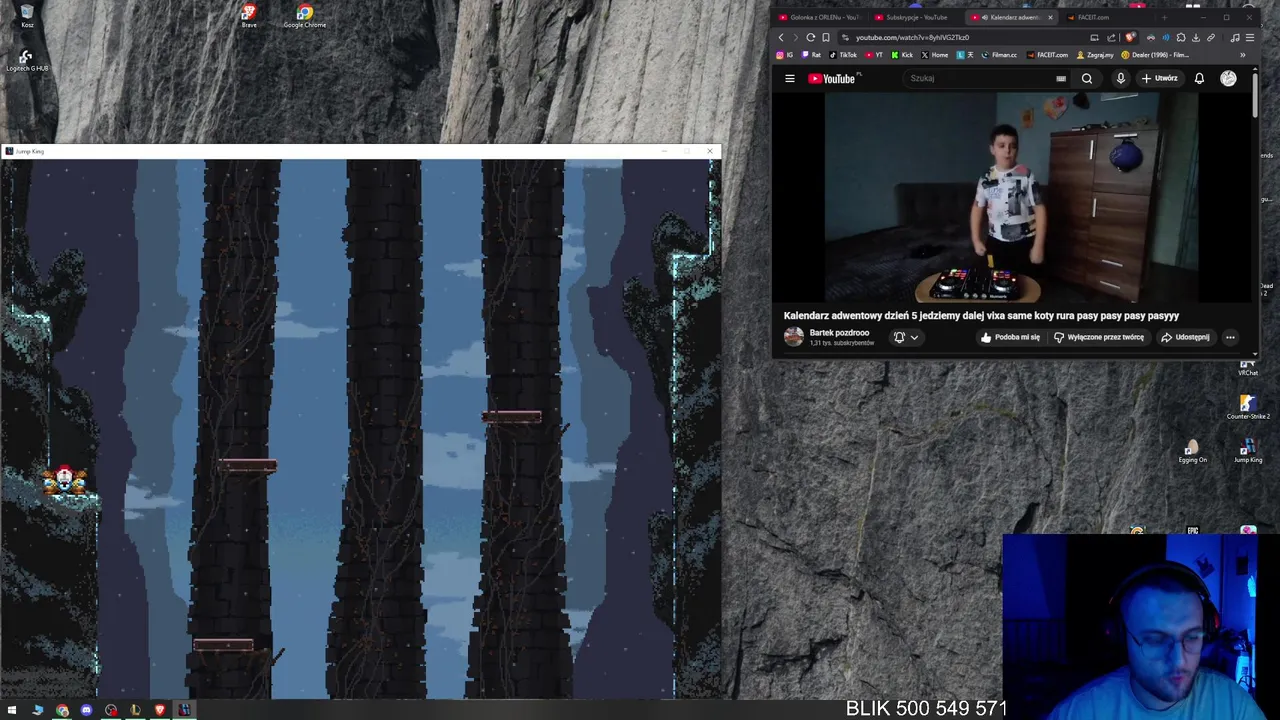Viewport: 1280px width, 720px height.
Task: Click the share icon in address bar
Action: pos(1111,38)
